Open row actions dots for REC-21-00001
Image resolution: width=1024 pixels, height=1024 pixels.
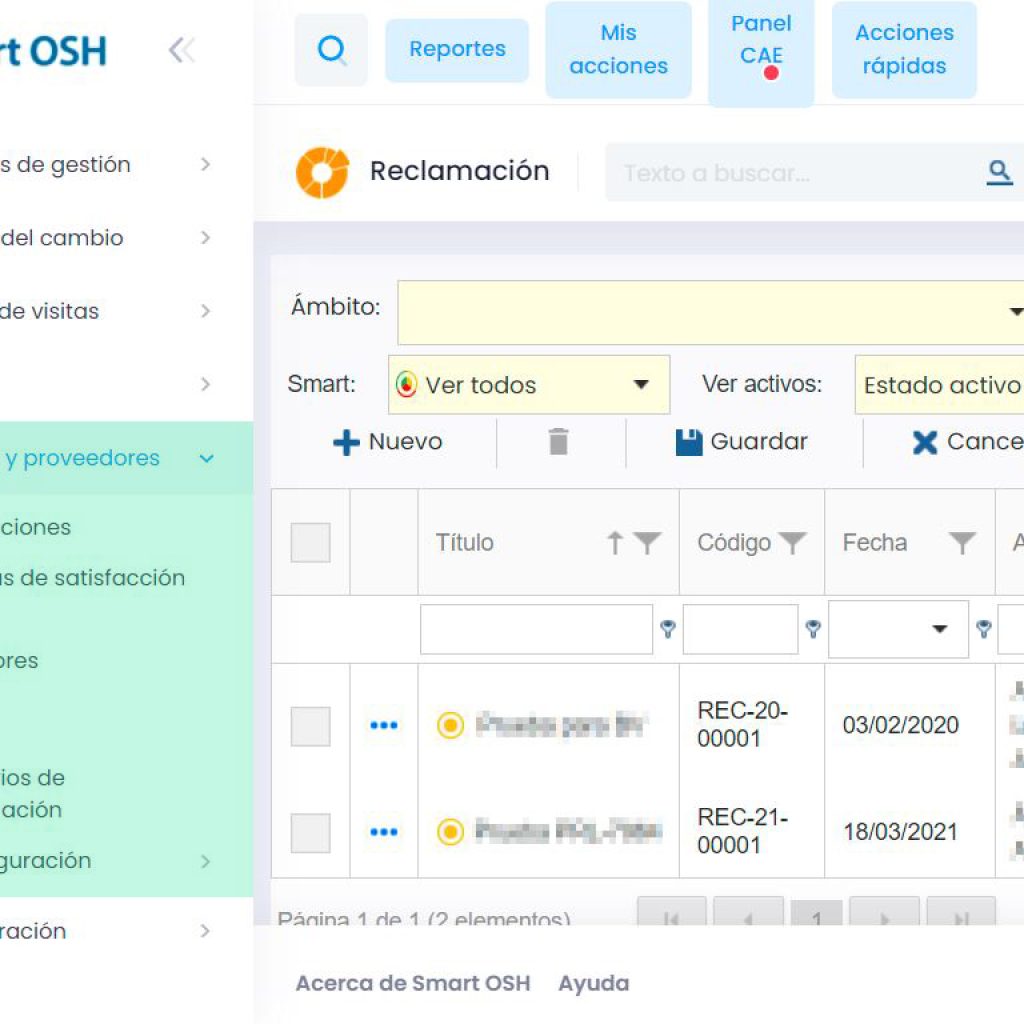point(384,832)
